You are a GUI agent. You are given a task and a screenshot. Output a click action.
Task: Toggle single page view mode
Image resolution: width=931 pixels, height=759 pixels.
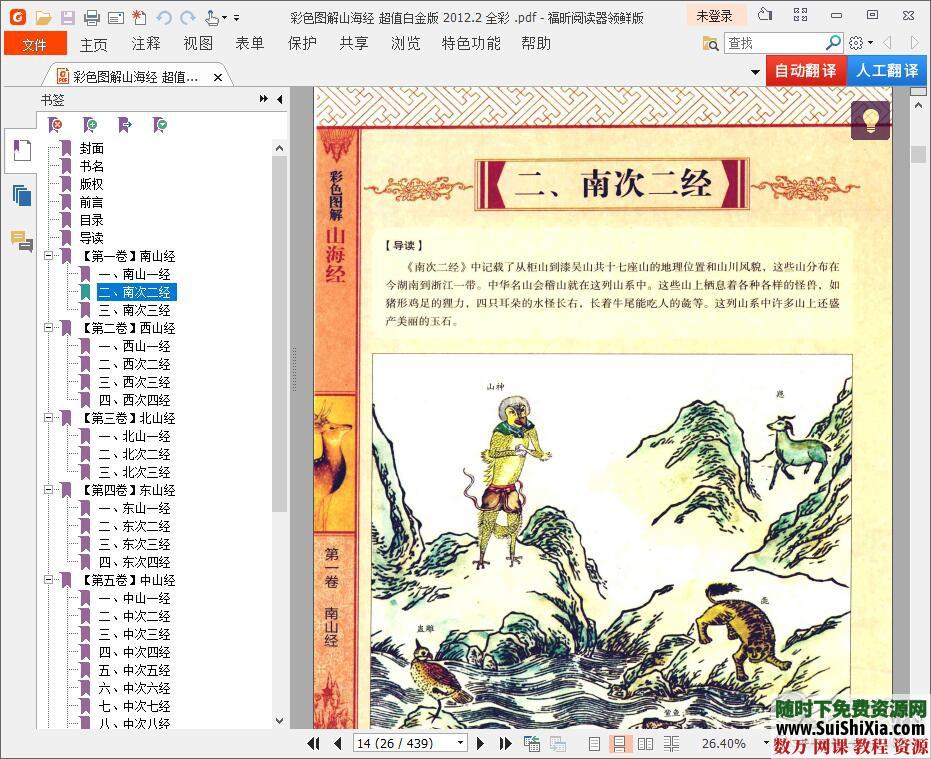[594, 744]
